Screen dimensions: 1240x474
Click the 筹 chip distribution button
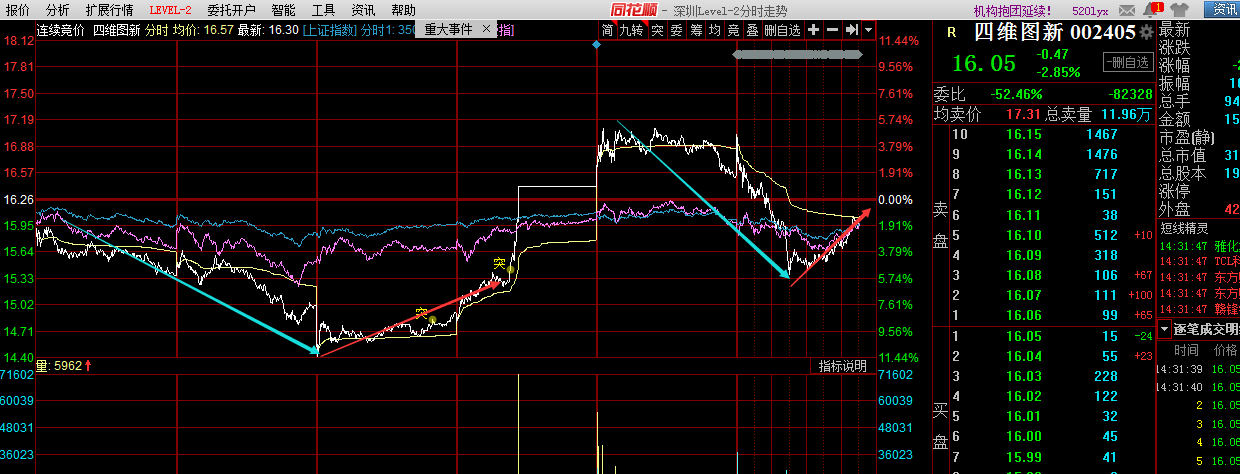[696, 30]
